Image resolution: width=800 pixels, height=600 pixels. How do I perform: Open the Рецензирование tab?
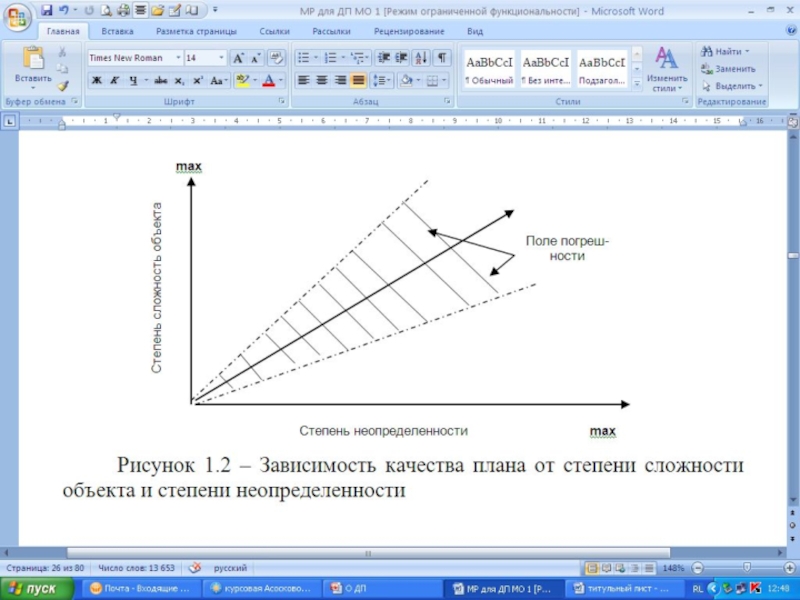click(401, 31)
